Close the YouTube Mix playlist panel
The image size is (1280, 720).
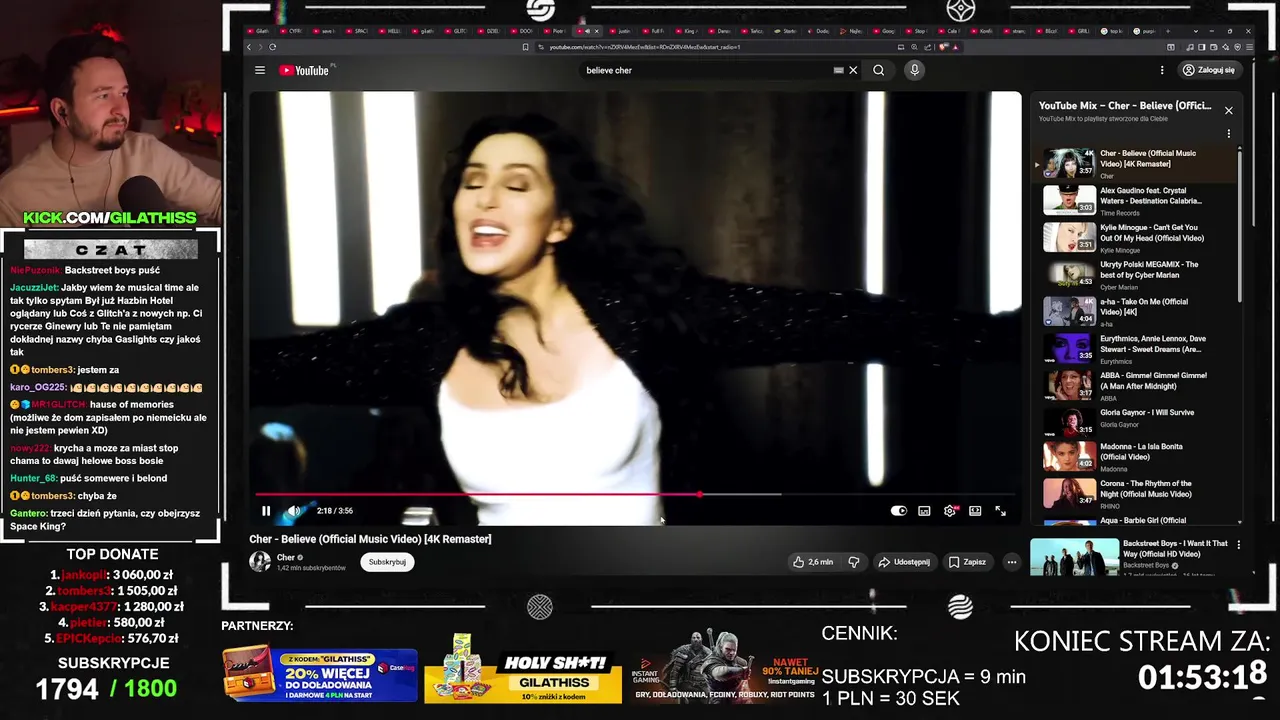(x=1228, y=110)
